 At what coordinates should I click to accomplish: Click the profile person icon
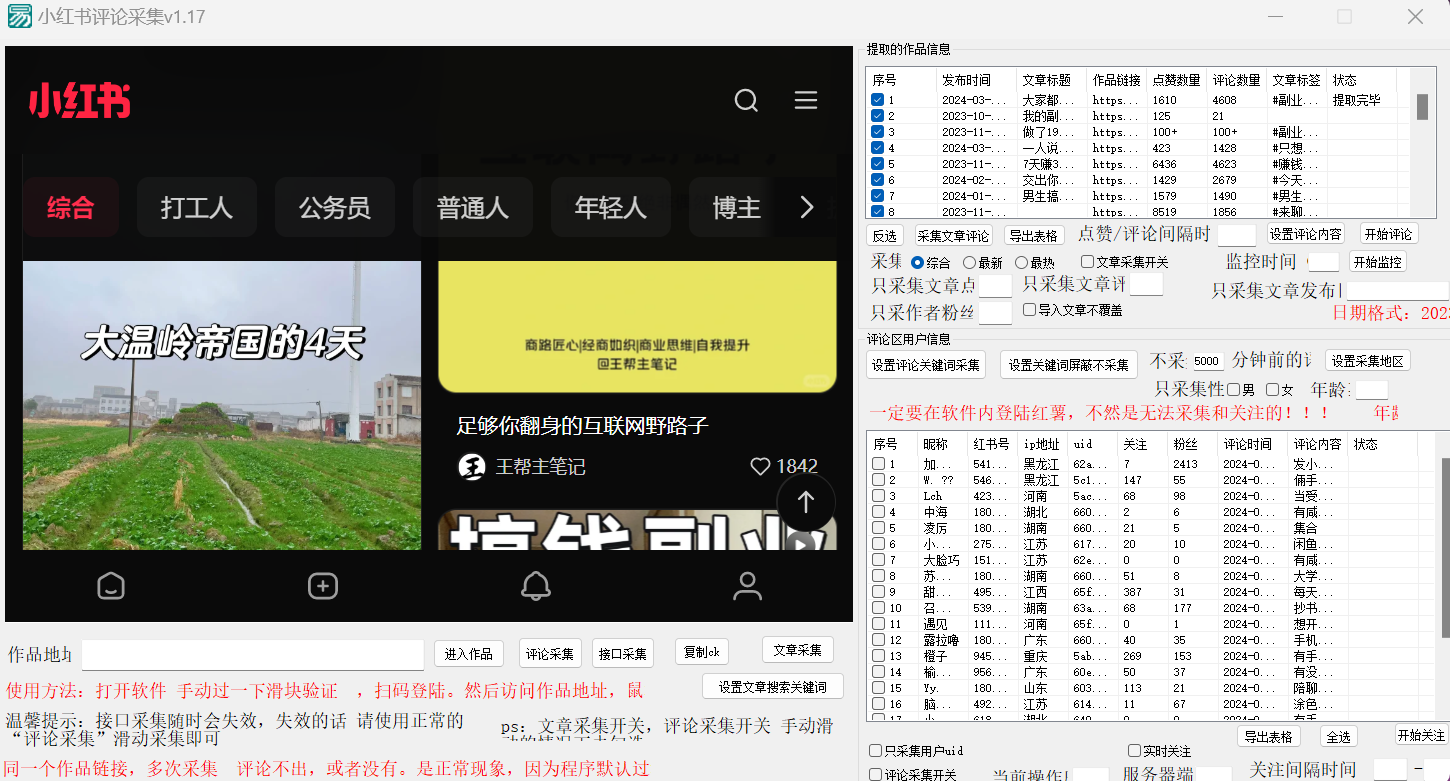748,586
